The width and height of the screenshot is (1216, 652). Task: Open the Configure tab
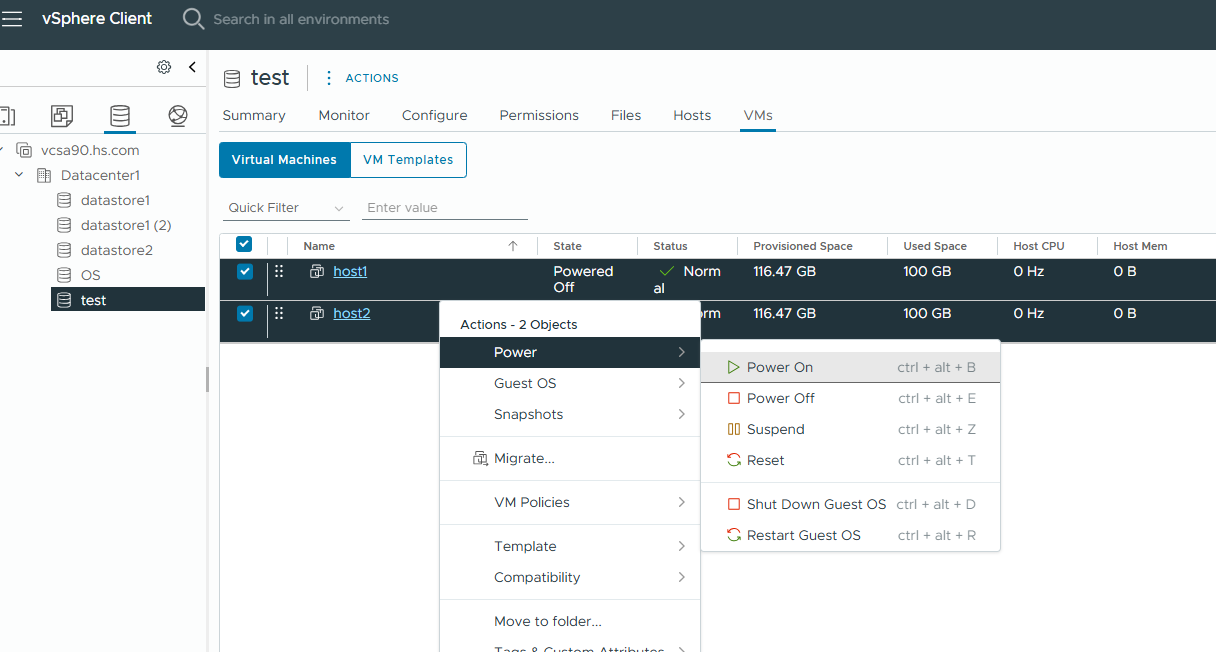[435, 115]
